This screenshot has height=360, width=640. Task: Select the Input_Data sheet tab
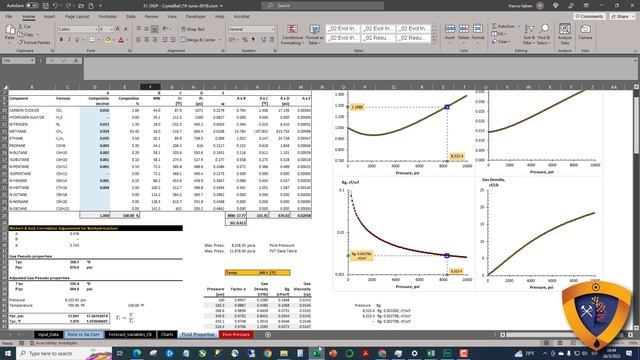49,335
